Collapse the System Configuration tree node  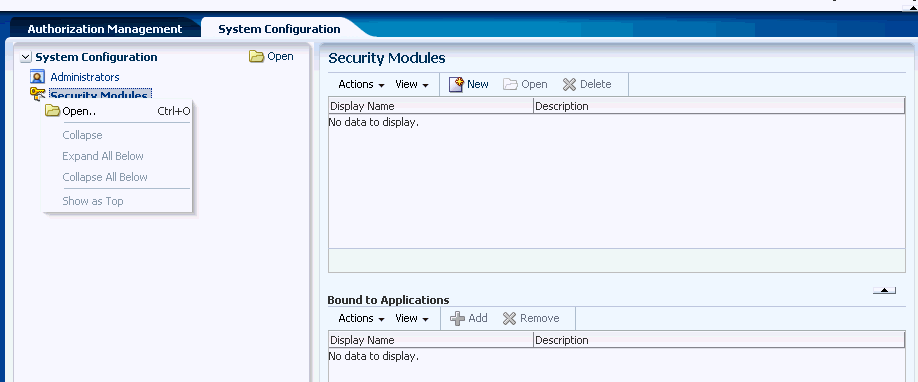tap(25, 57)
